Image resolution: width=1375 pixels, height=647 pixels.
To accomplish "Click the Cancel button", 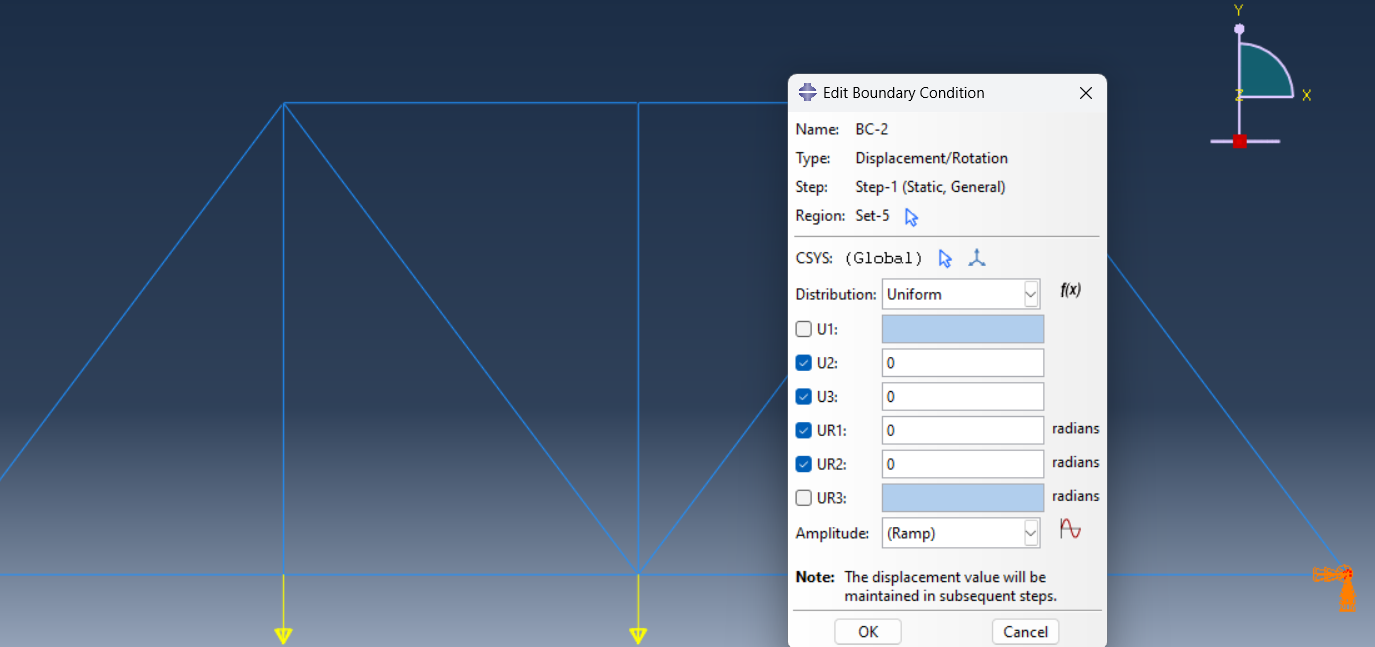I will tap(1025, 632).
